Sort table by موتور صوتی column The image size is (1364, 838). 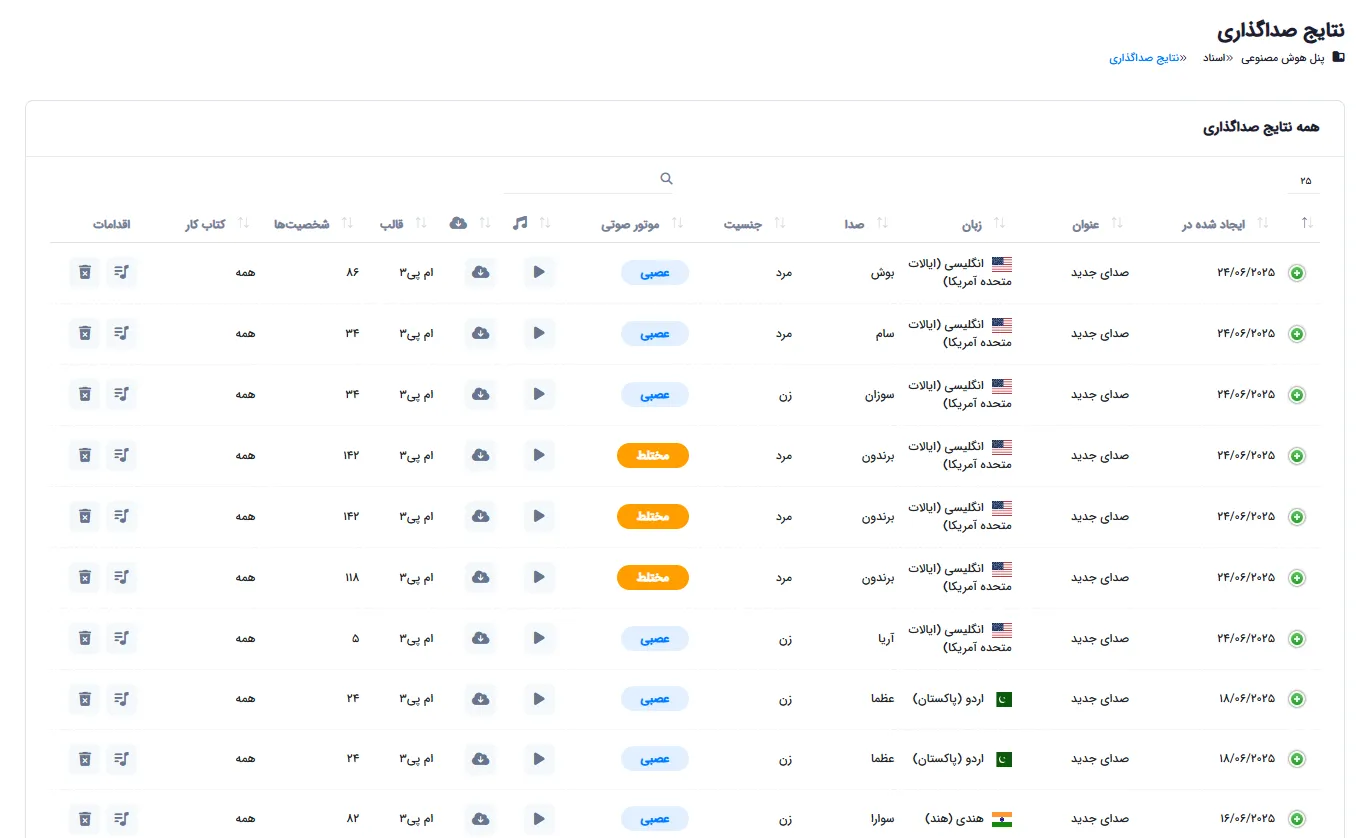click(642, 224)
